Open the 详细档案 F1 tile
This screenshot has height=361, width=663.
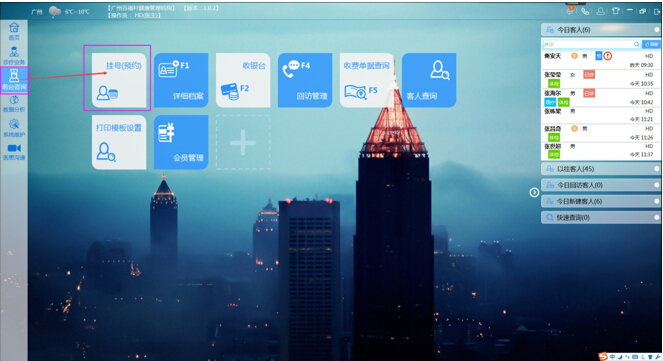tap(181, 80)
